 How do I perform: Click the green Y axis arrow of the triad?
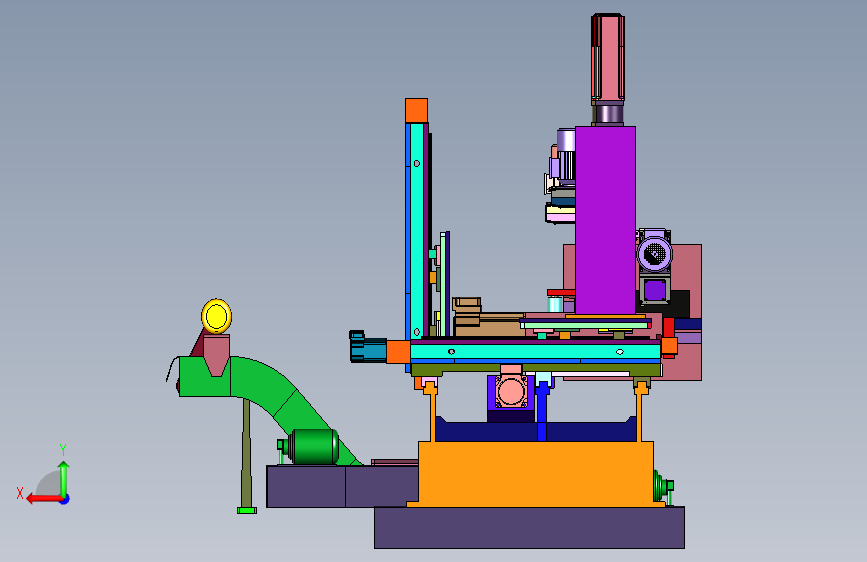(64, 478)
